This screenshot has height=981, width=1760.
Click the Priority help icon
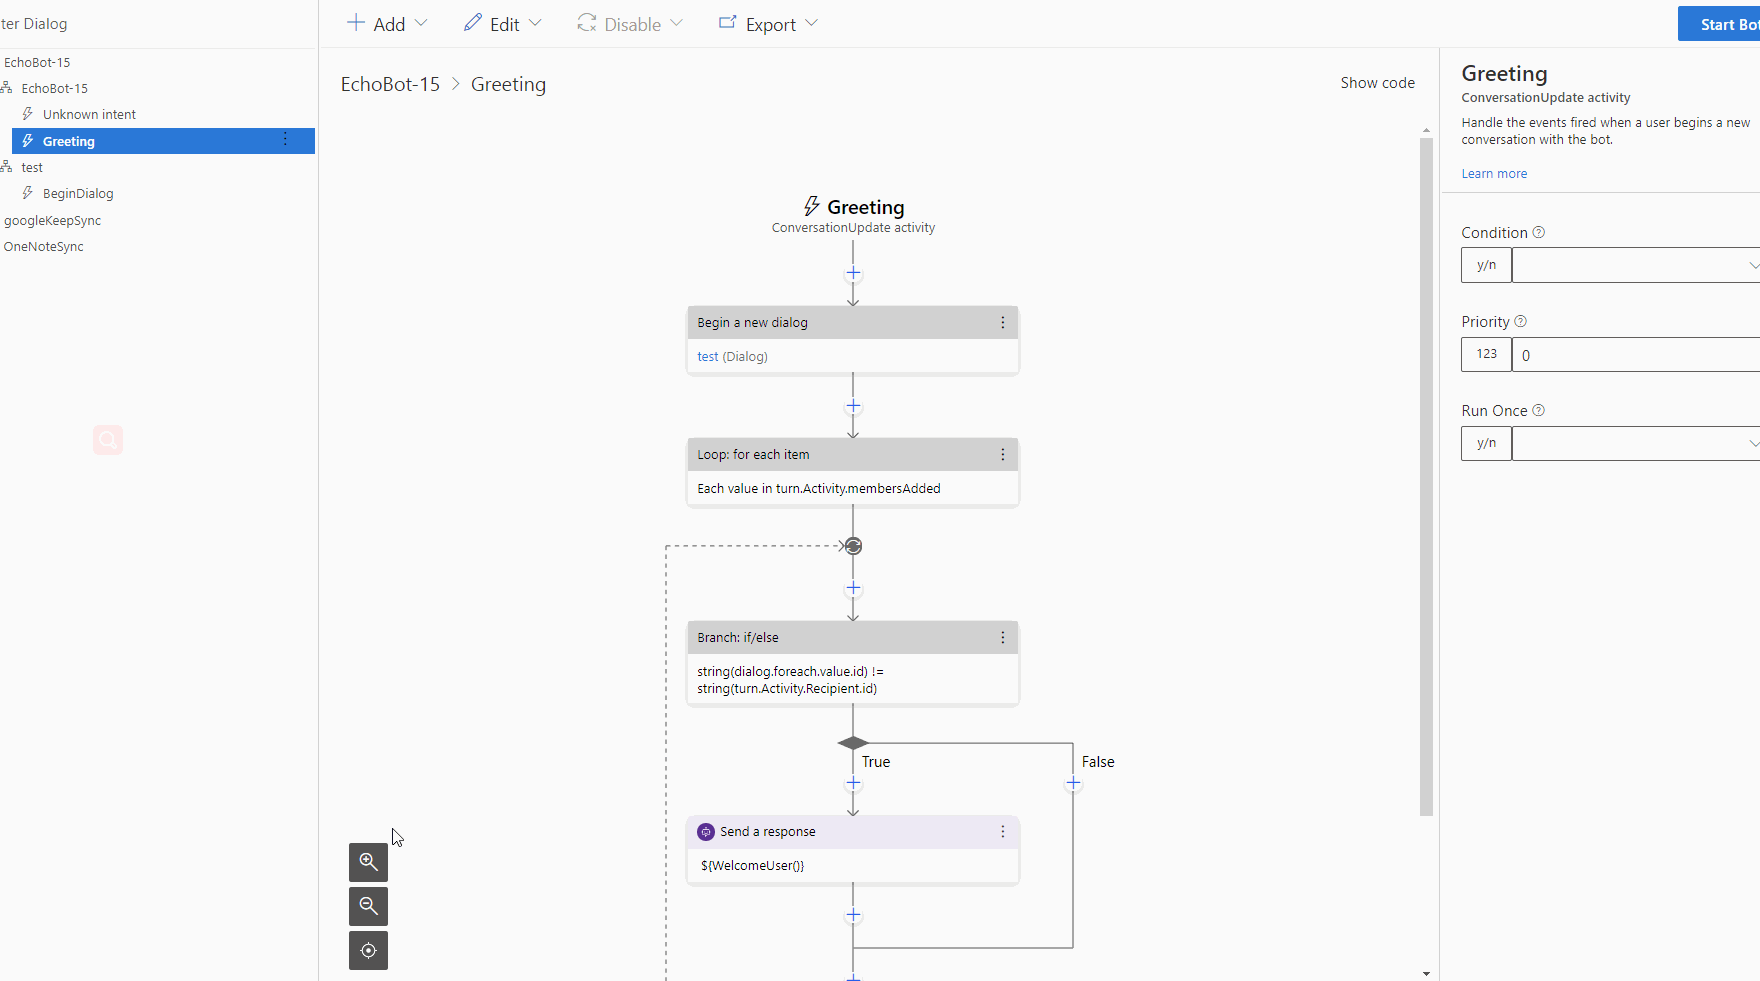pyautogui.click(x=1520, y=321)
